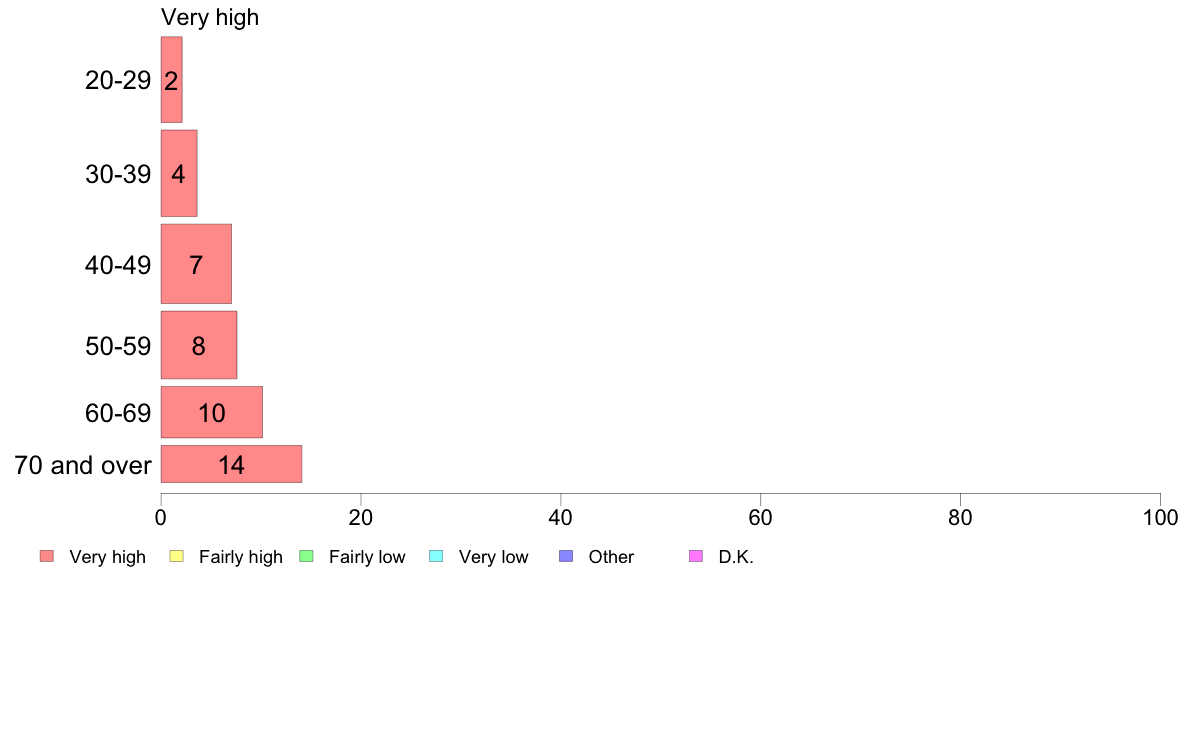Click the Very high chart title
Screen dimensions: 1188x736
click(210, 17)
